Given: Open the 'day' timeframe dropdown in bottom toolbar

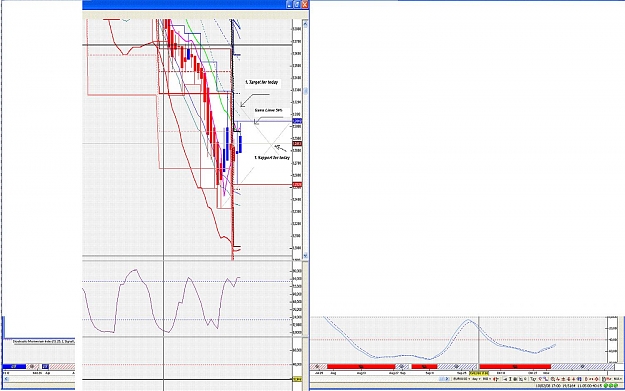Looking at the screenshot, I should click(476, 379).
